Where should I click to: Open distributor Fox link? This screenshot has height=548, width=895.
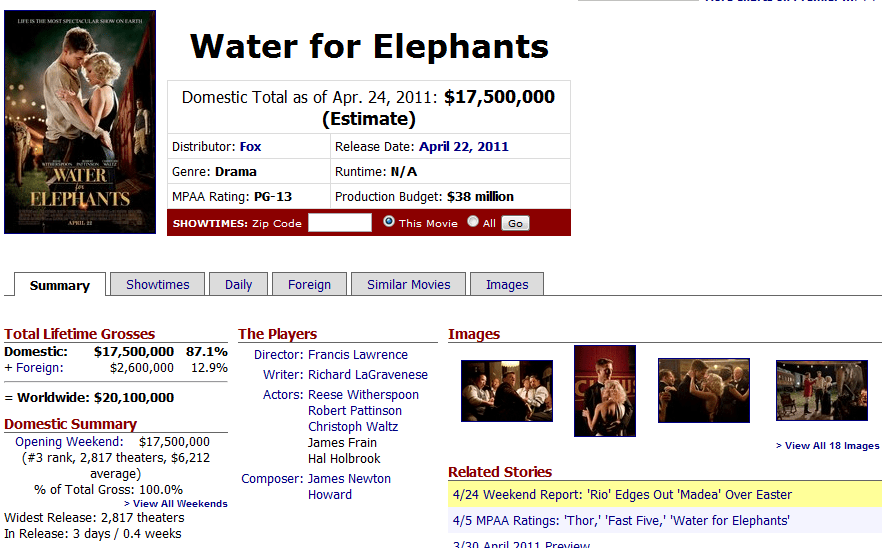250,146
